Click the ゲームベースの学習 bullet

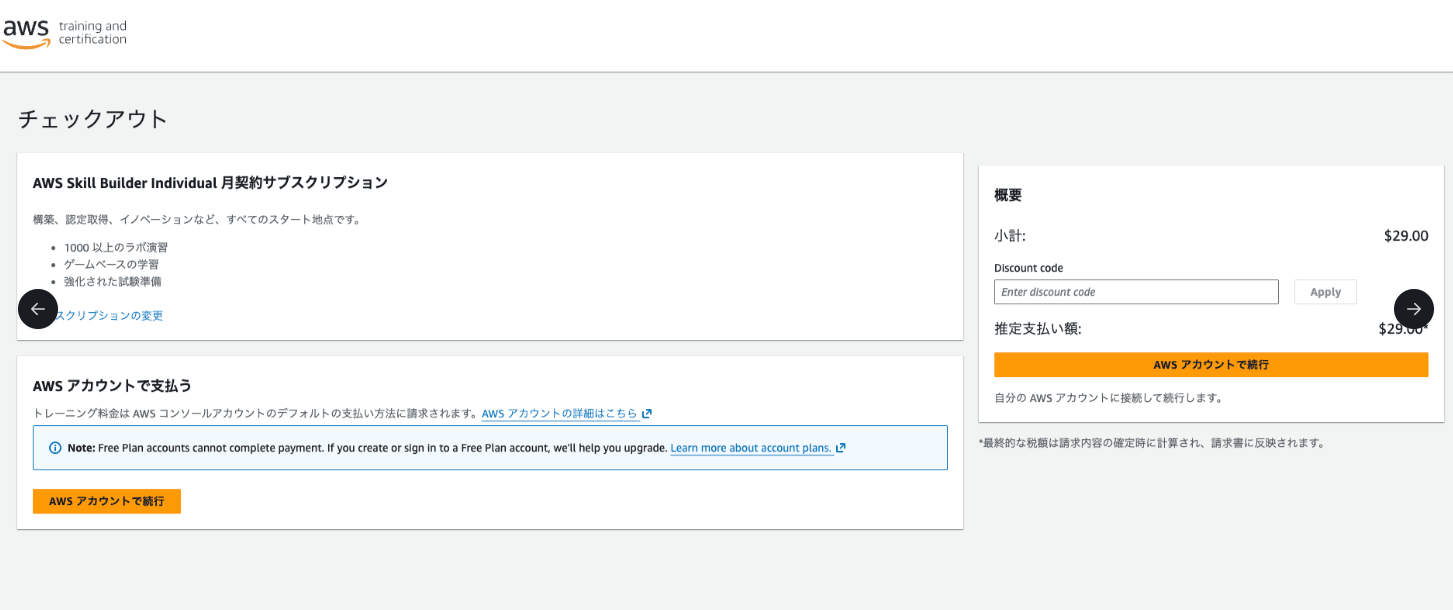coord(111,264)
